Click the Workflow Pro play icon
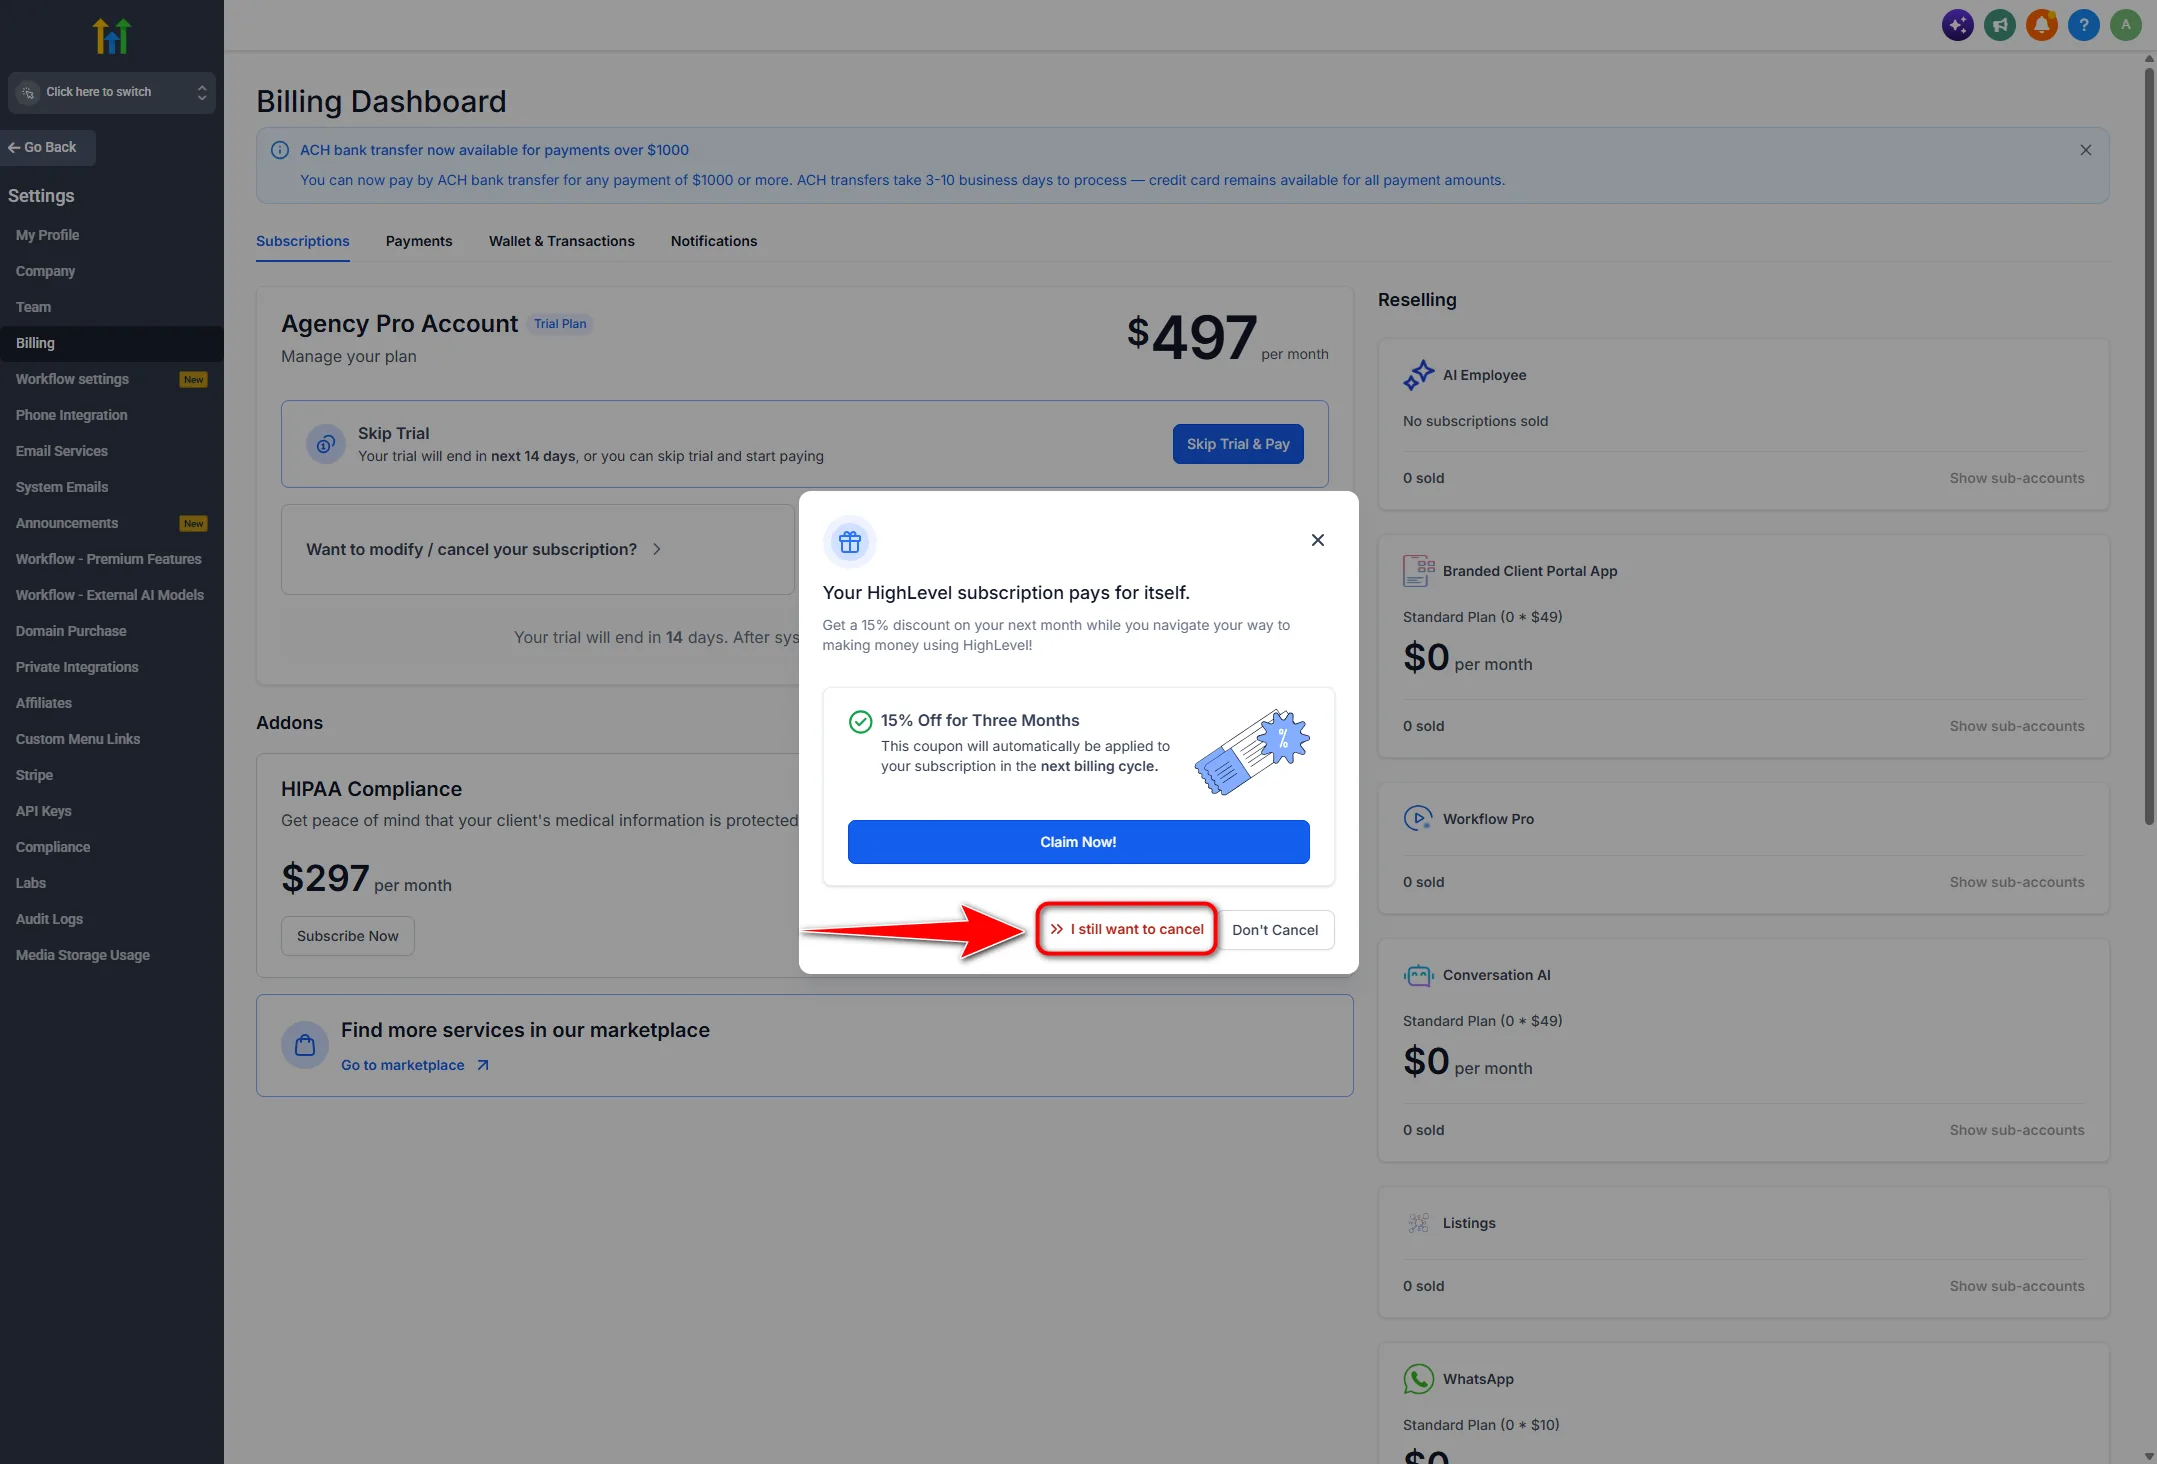Screen dimensions: 2157x1464 pyautogui.click(x=1418, y=818)
